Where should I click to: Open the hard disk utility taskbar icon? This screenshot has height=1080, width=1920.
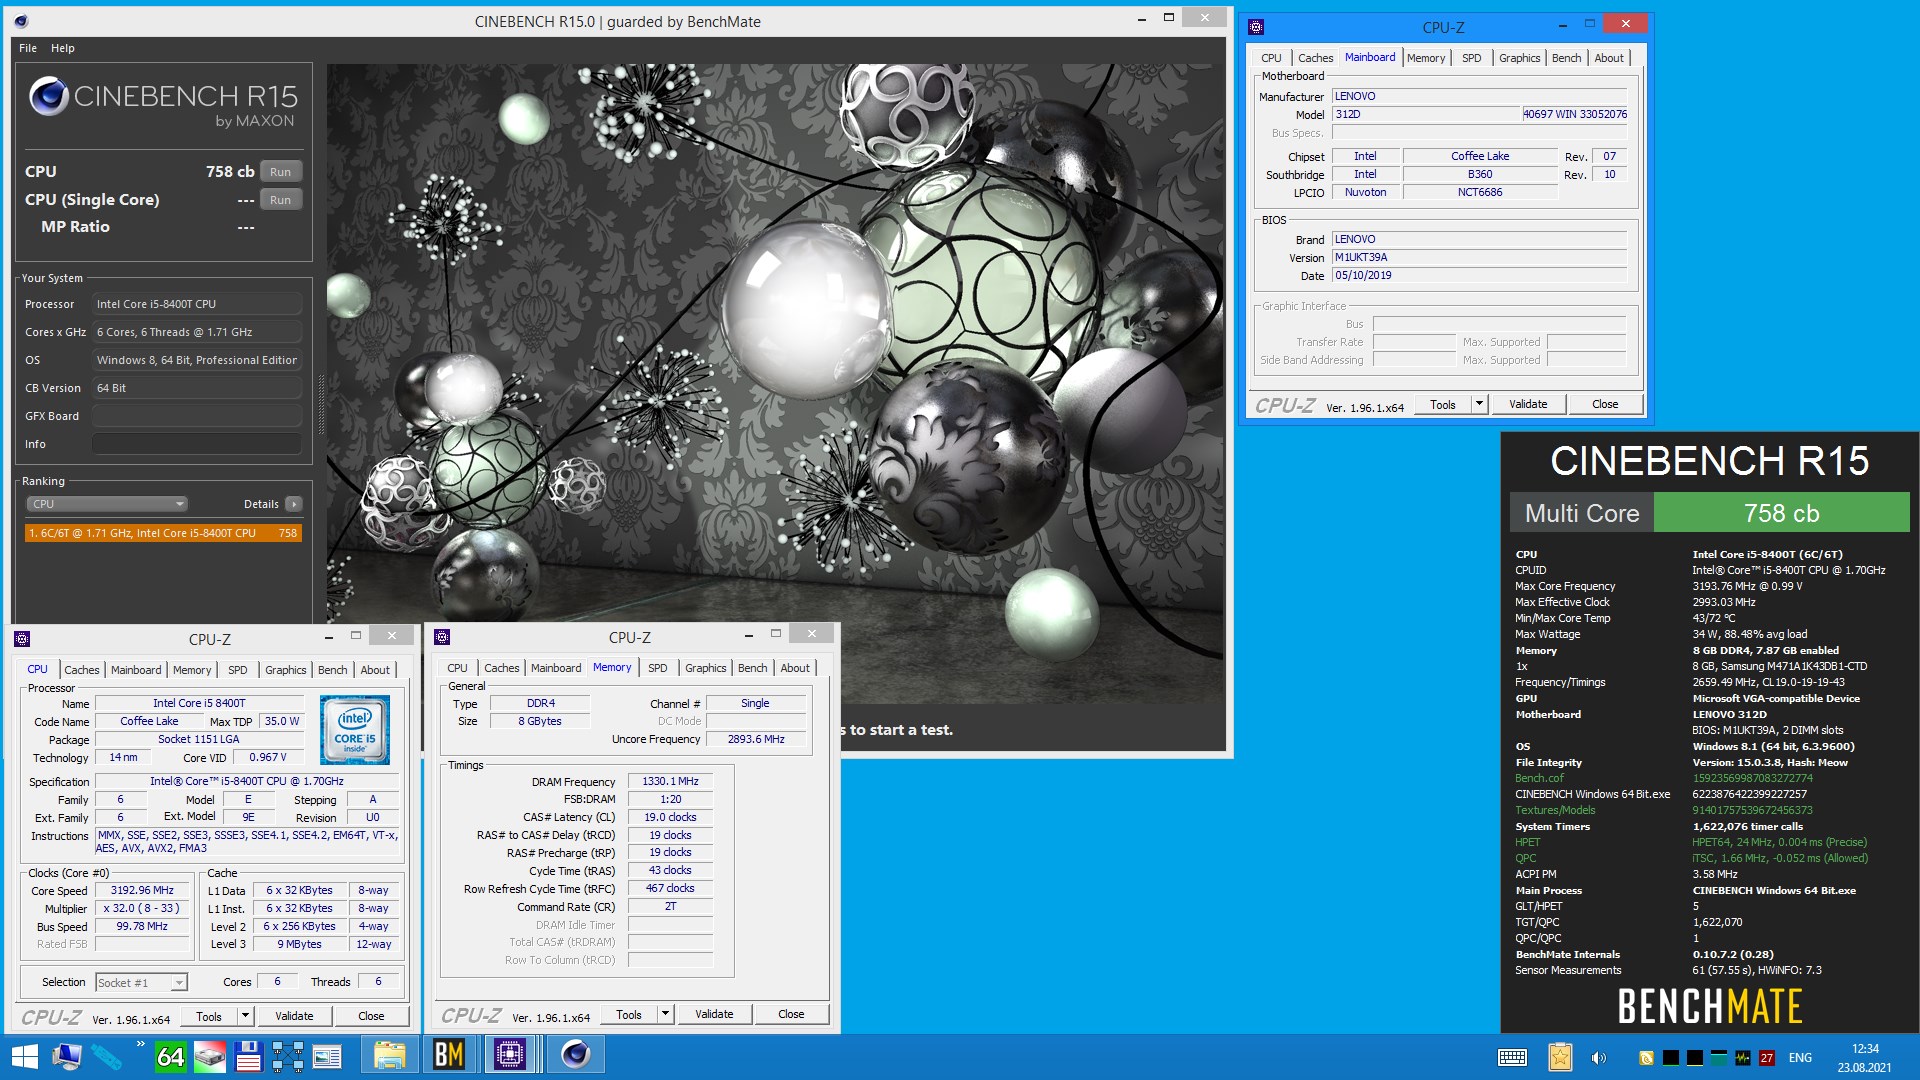pyautogui.click(x=210, y=1056)
